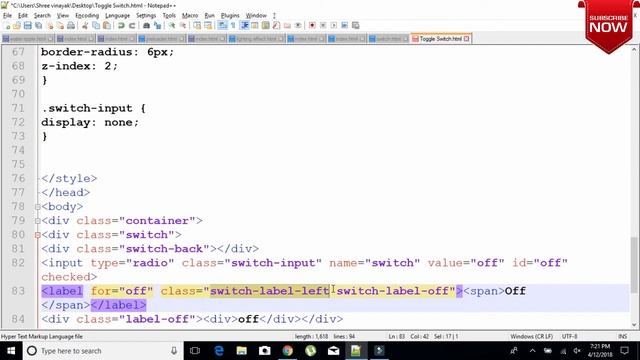Open the File menu
Image resolution: width=640 pixels, height=360 pixels.
[x=7, y=16]
